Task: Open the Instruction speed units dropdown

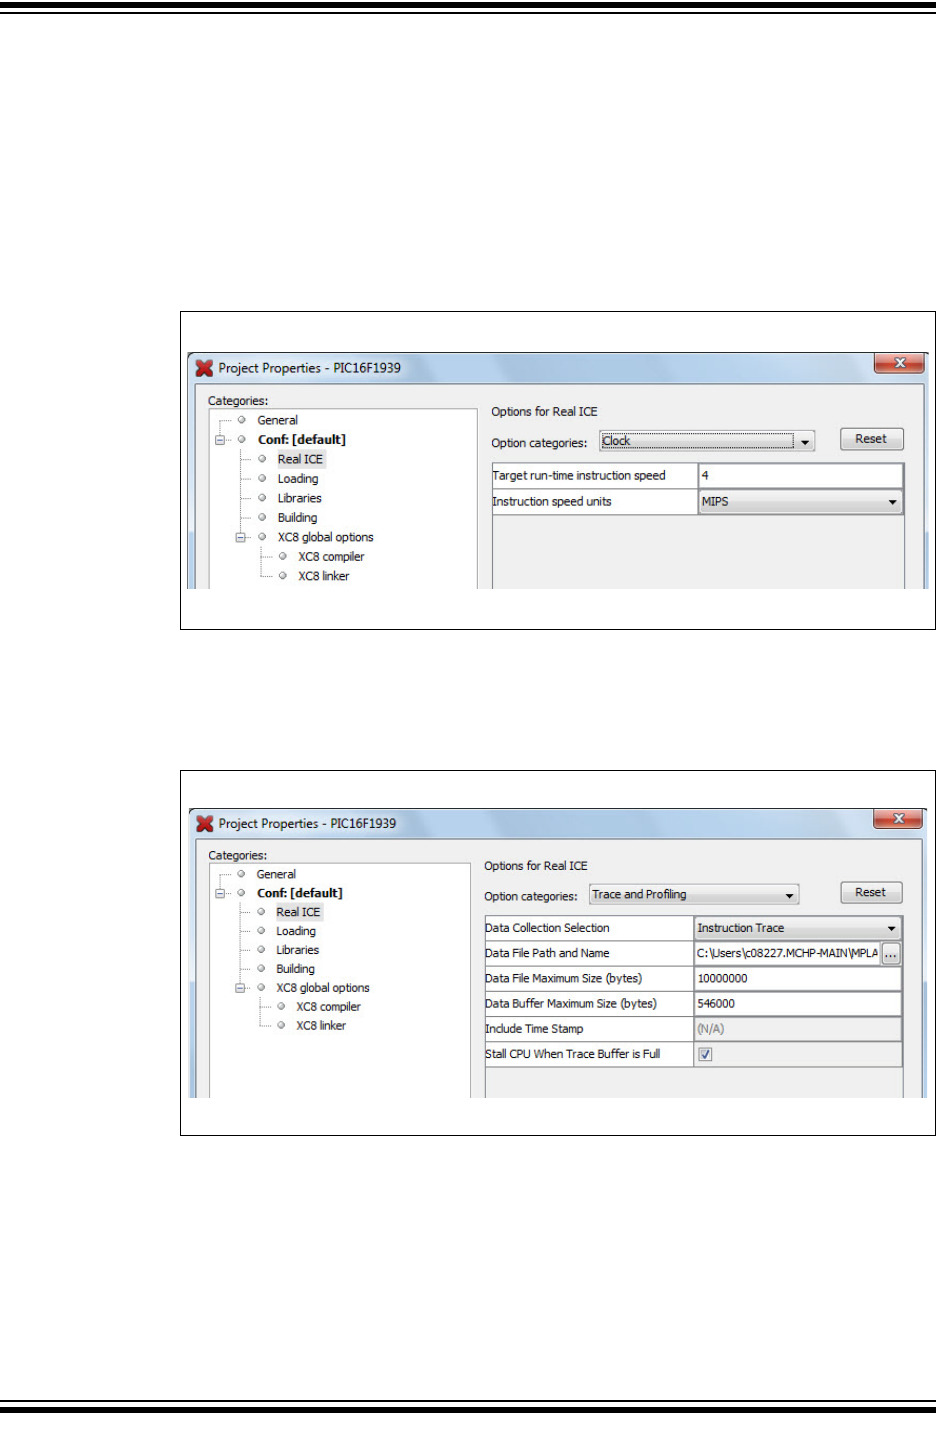Action: coord(893,501)
